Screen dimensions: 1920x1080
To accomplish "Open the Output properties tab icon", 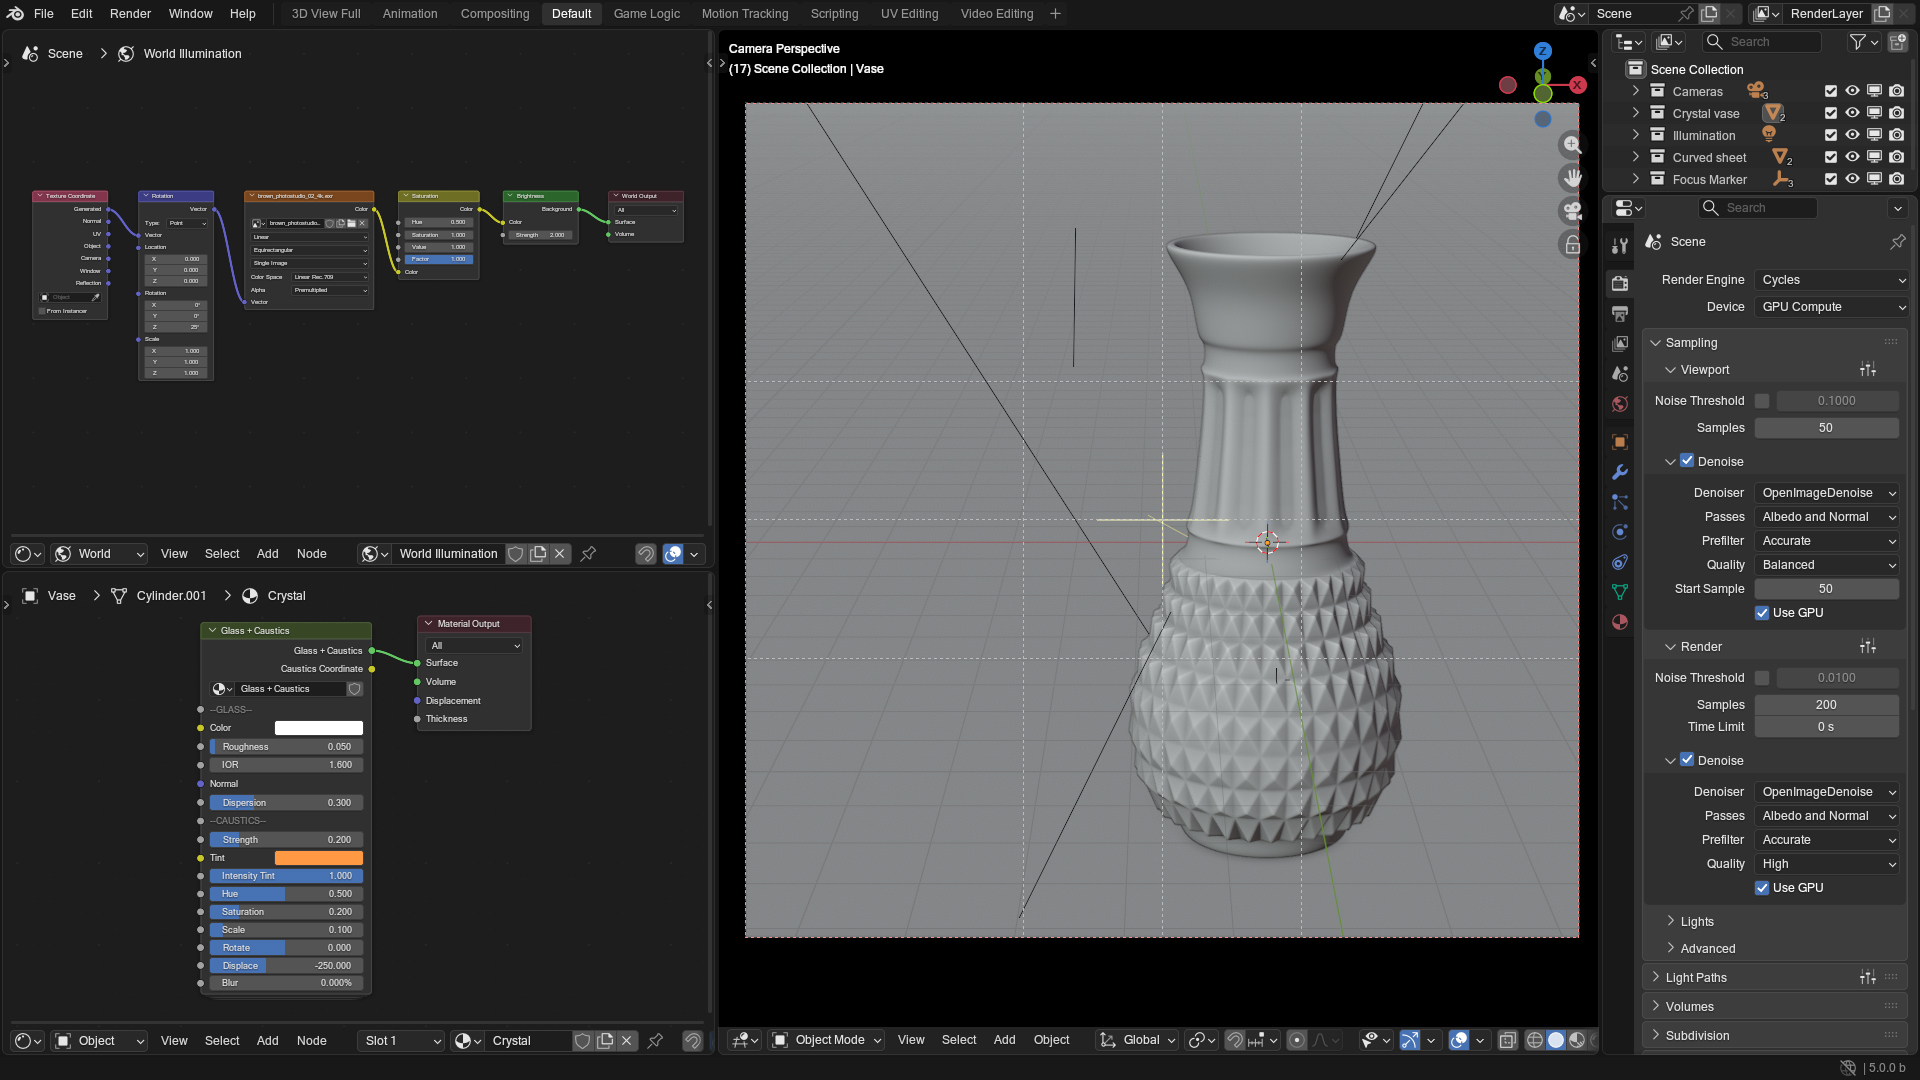I will [1620, 314].
